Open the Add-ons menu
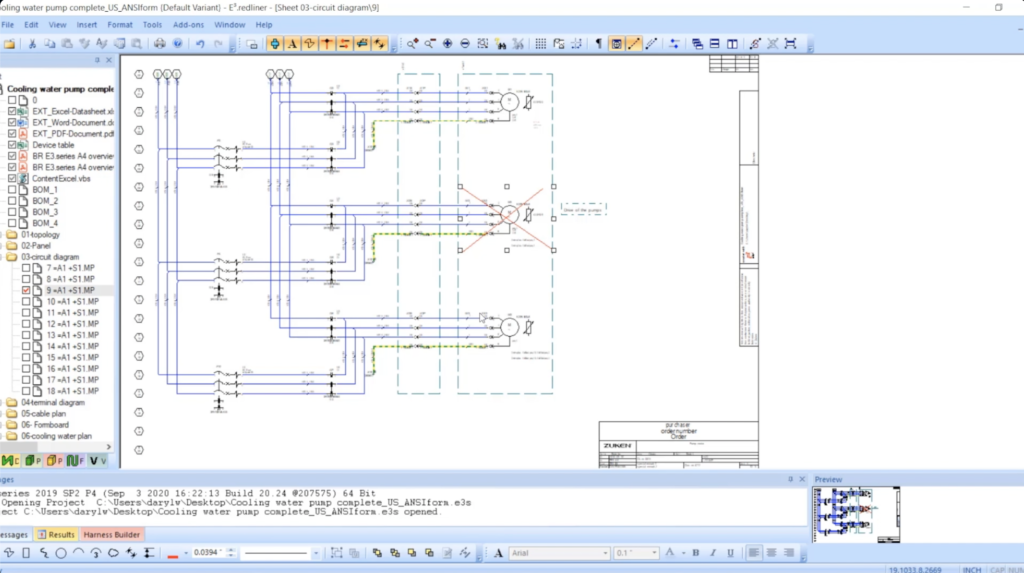 [x=188, y=24]
